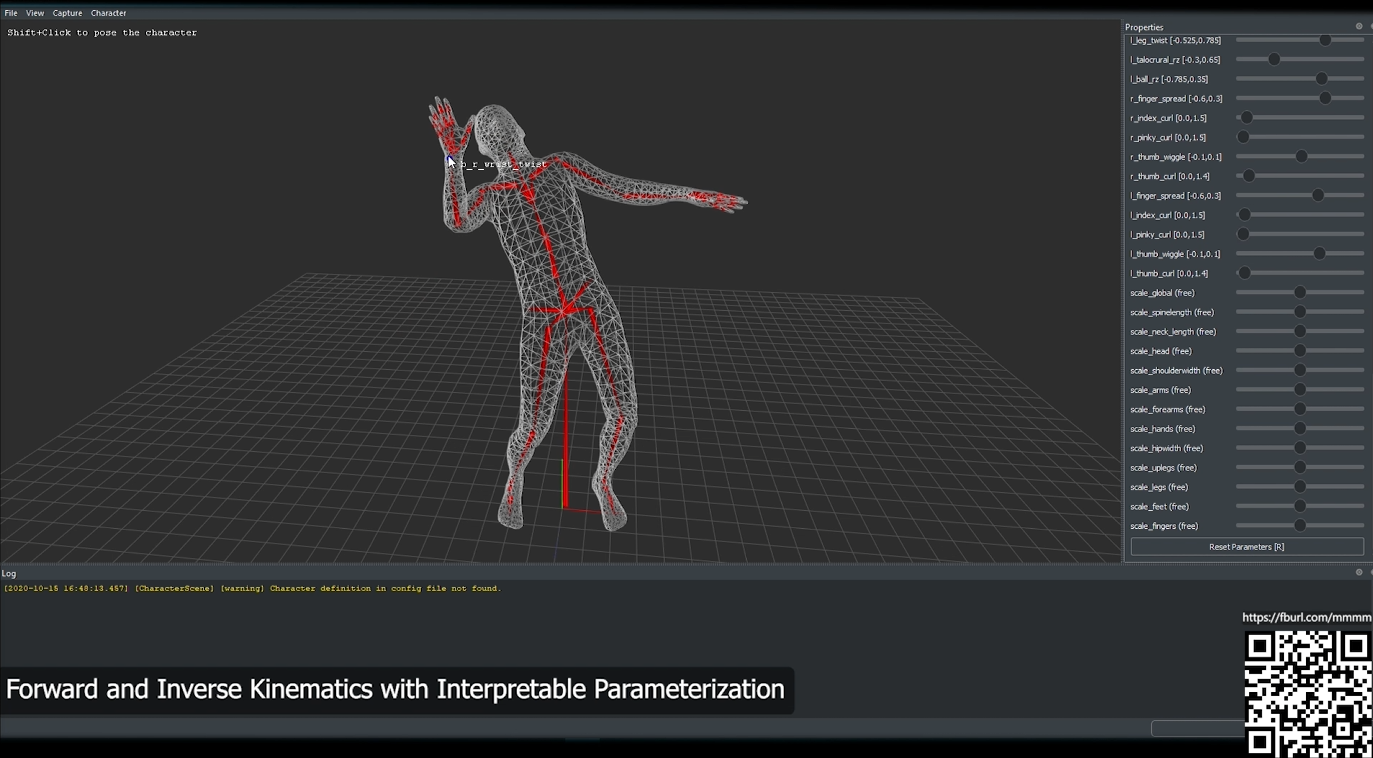Screen dimensions: 1373x758
Task: Open the Capture menu
Action: coord(67,12)
